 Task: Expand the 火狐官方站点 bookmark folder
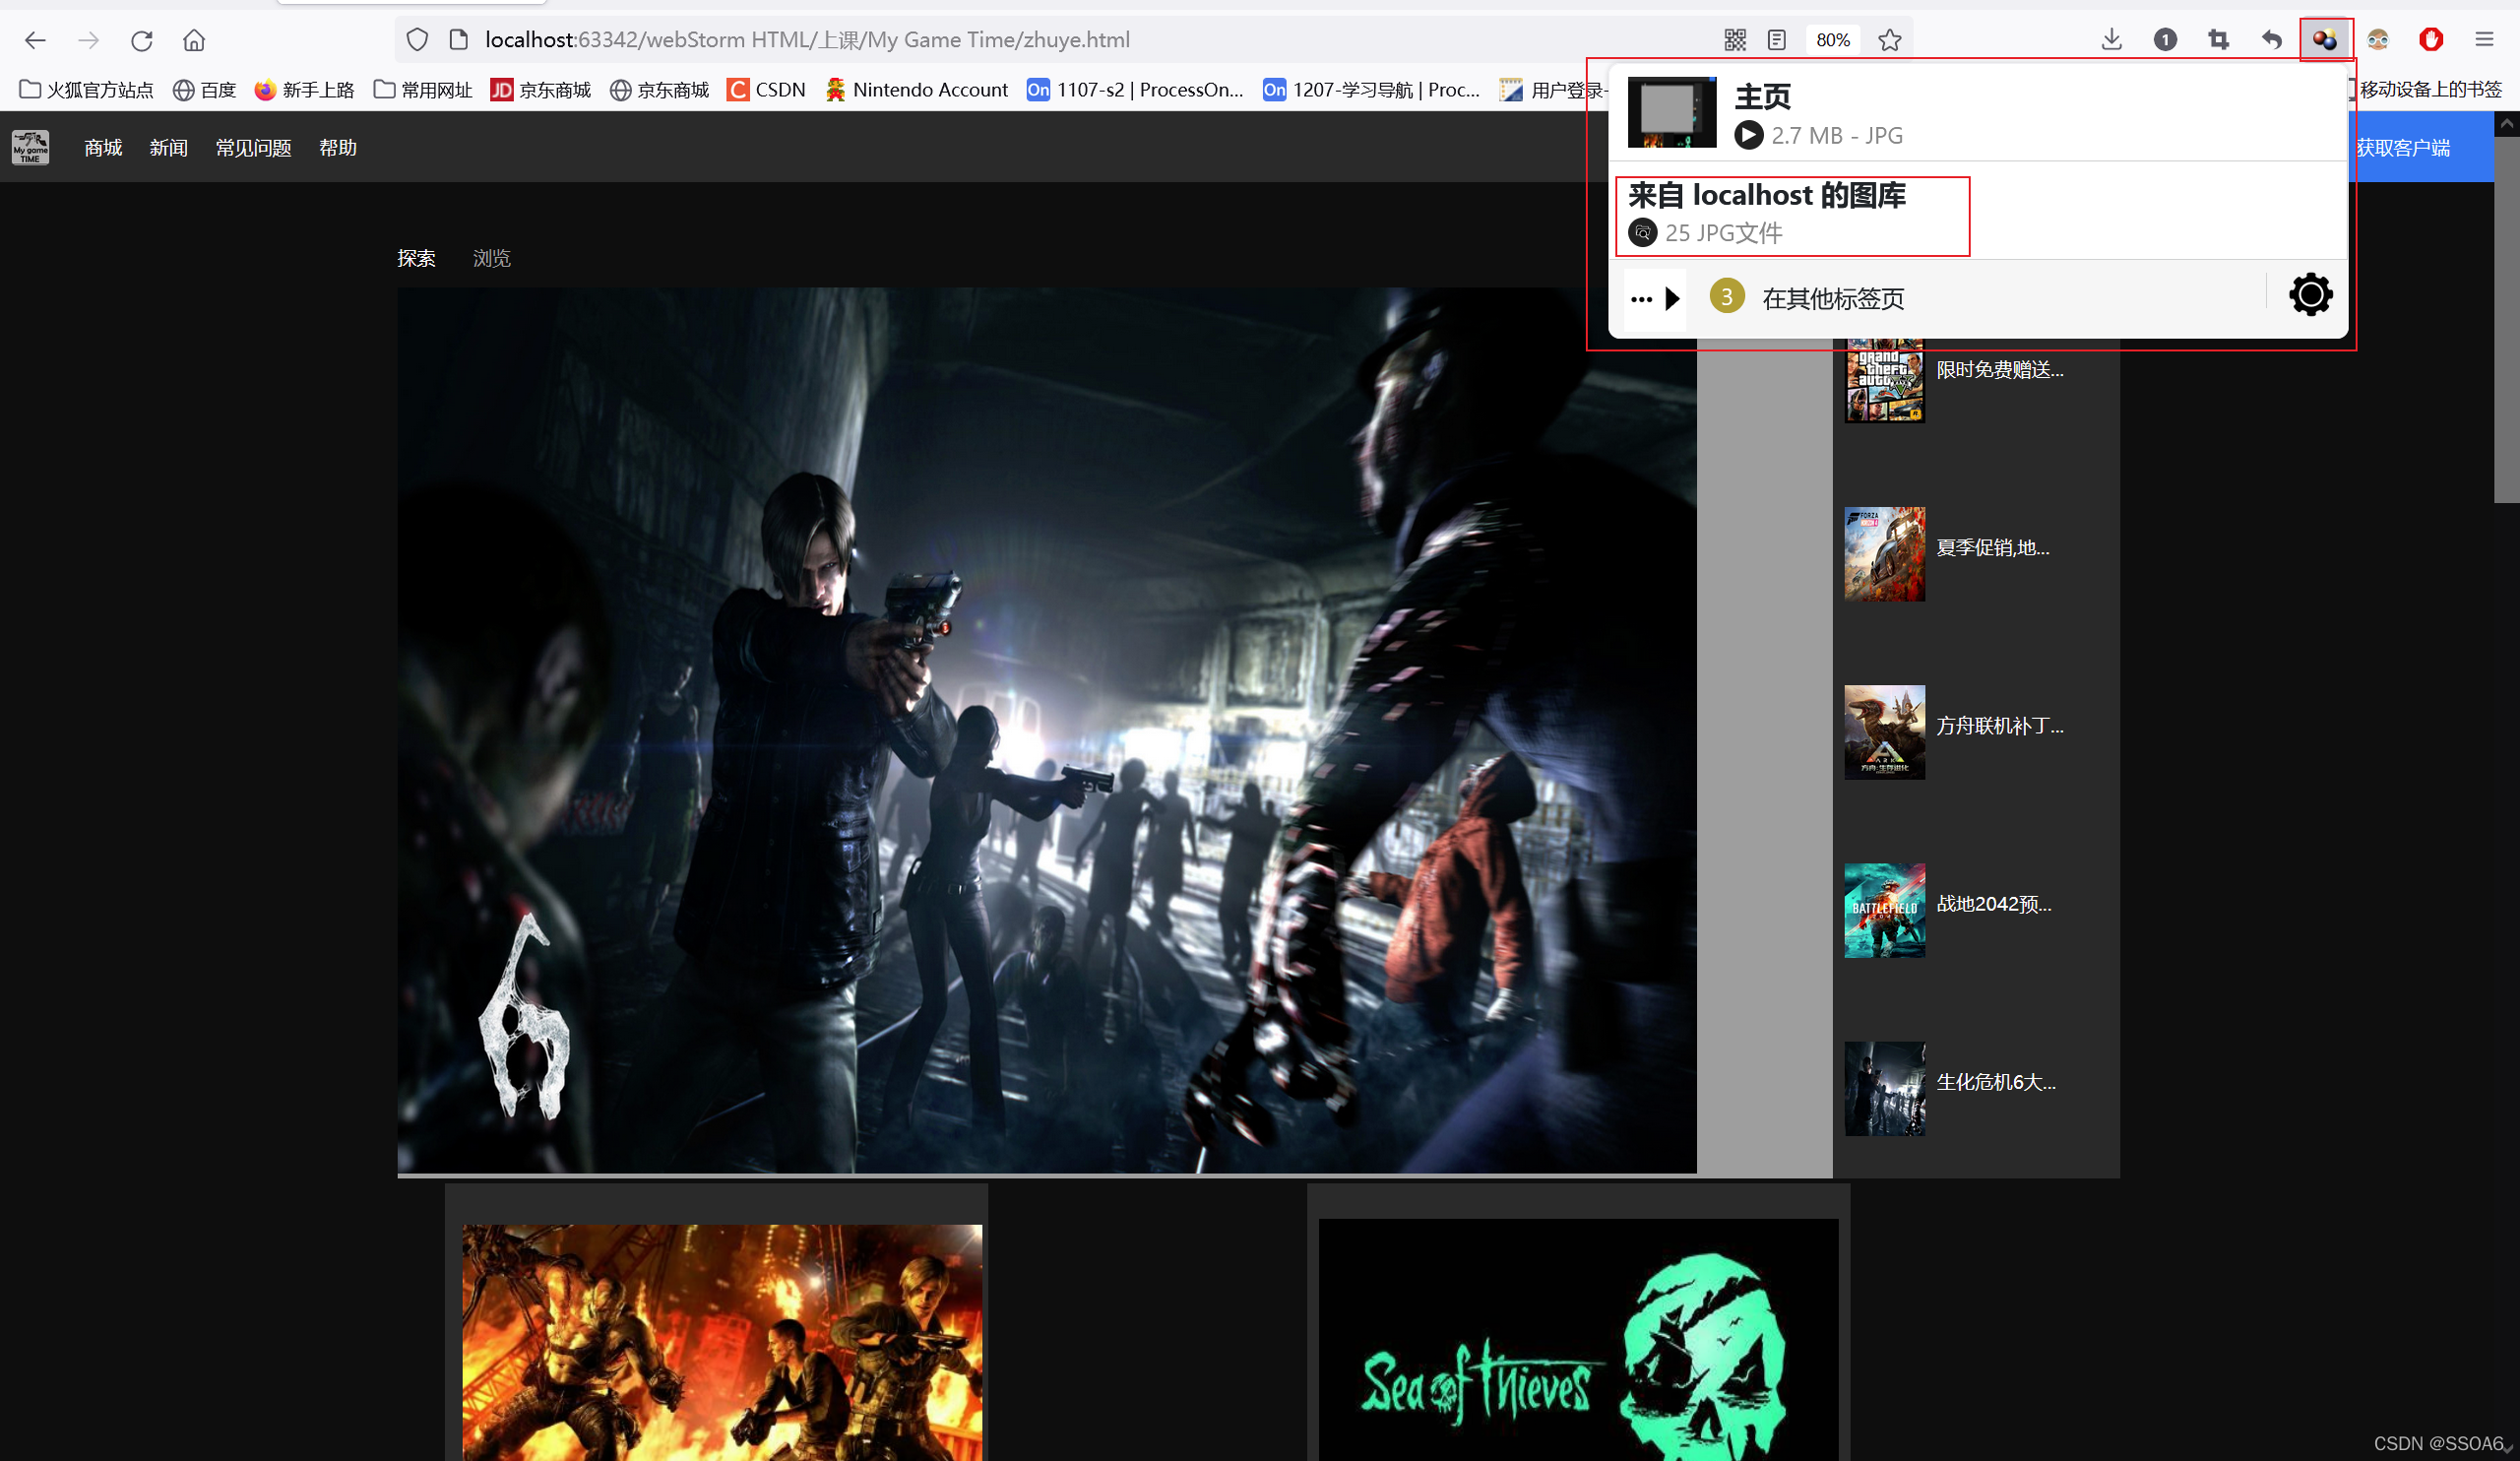[87, 90]
